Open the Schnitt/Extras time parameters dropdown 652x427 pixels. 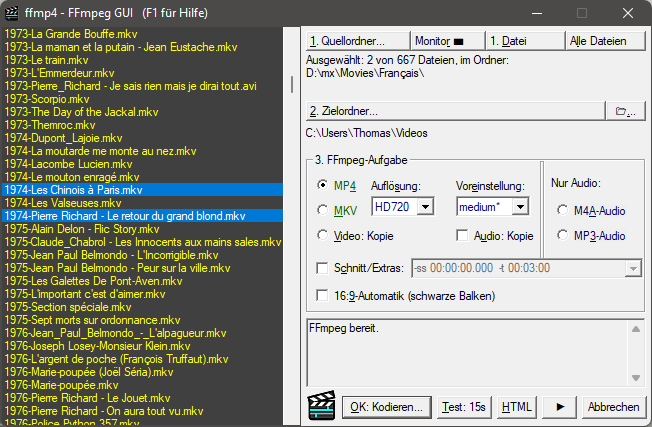pyautogui.click(x=632, y=268)
